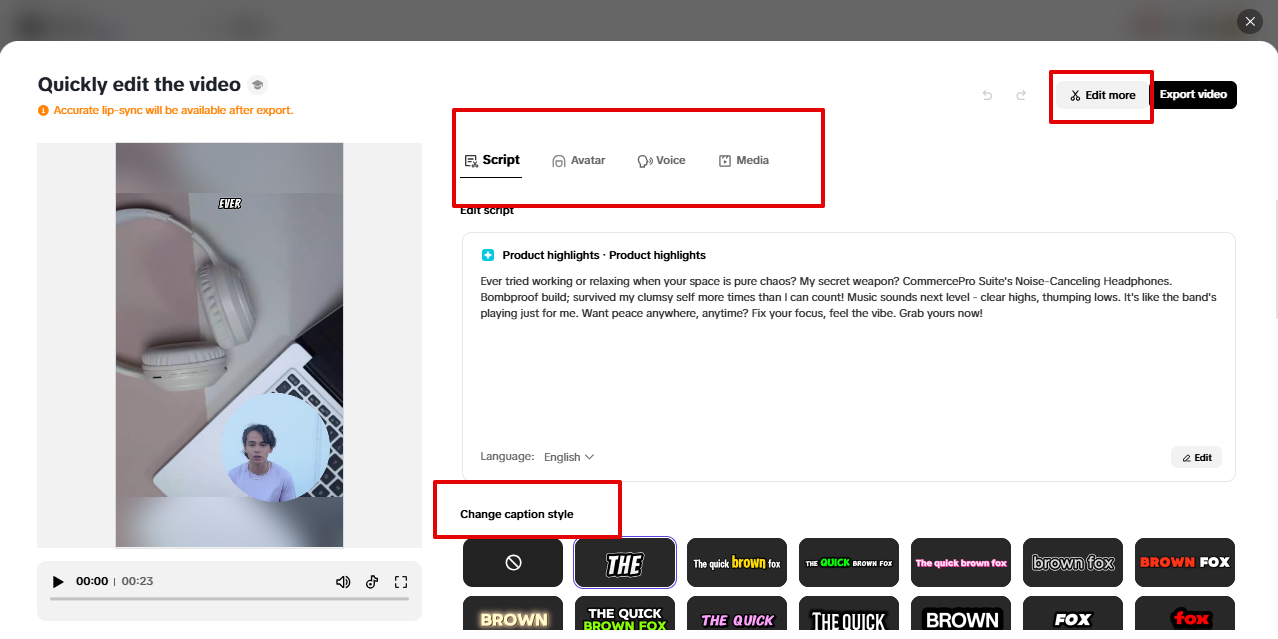Click 'Quickly edit the video' title
Screen dimensions: 1278x639
click(x=139, y=85)
